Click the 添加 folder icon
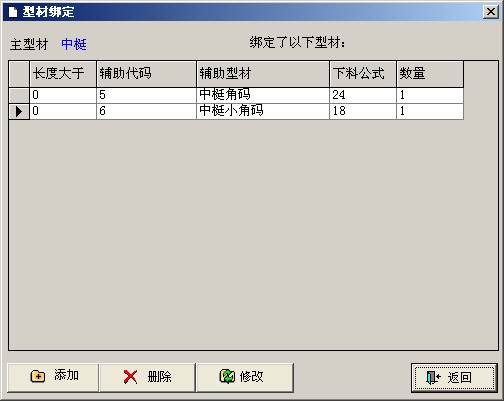 tap(38, 377)
